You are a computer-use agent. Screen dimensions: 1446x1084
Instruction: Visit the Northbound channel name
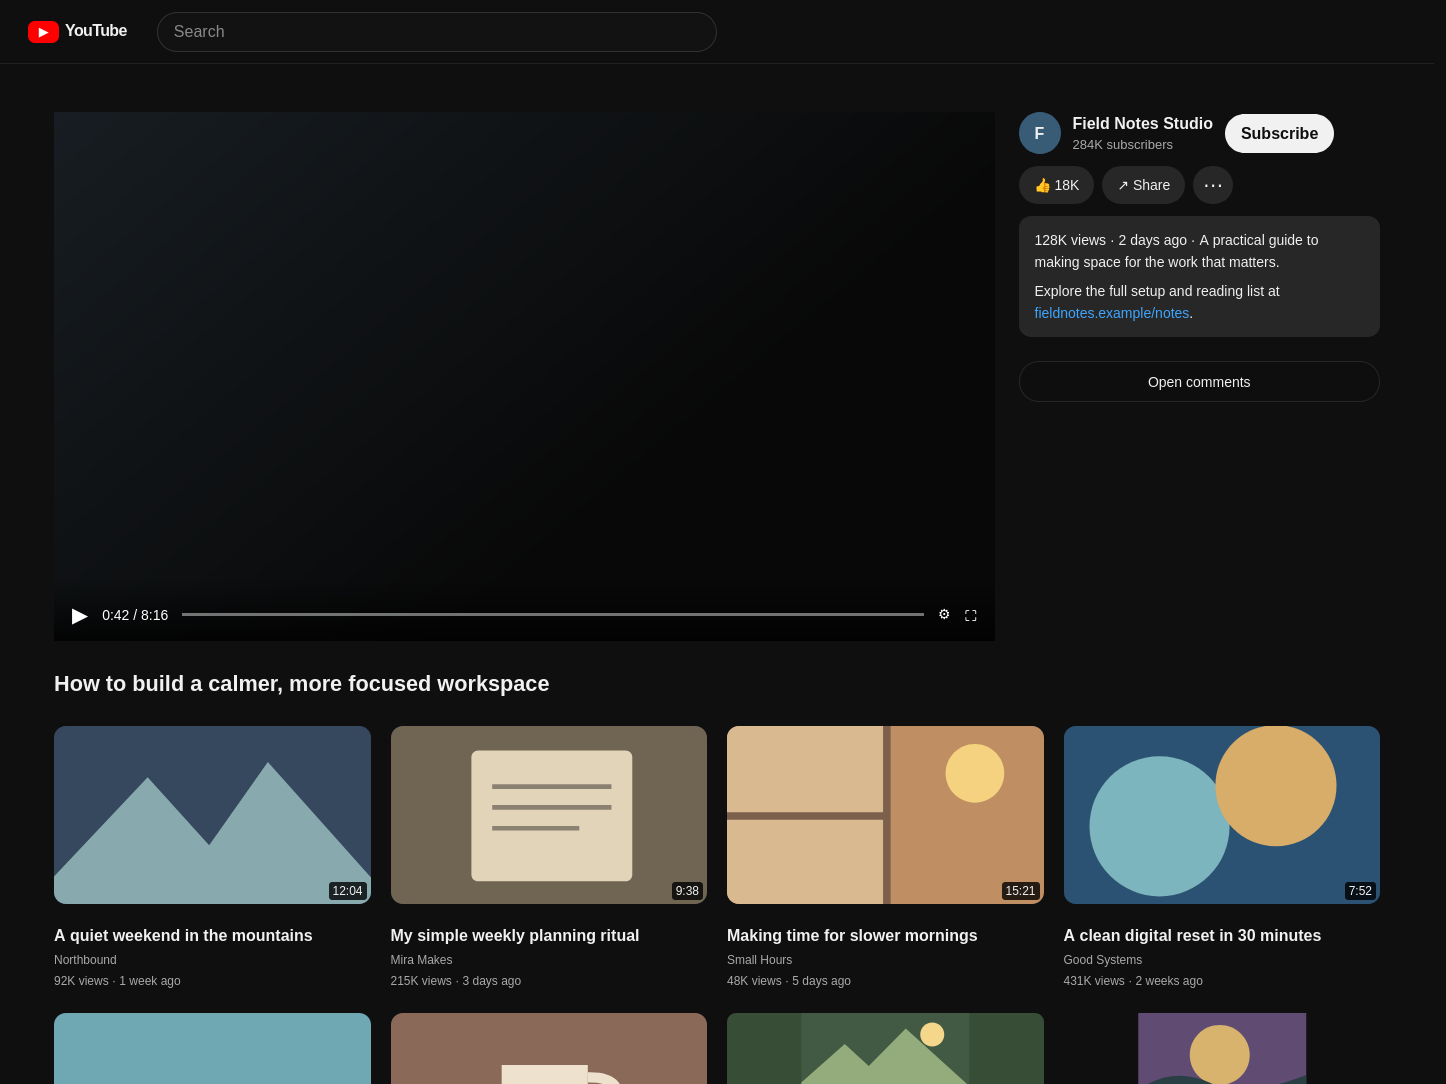(x=85, y=960)
